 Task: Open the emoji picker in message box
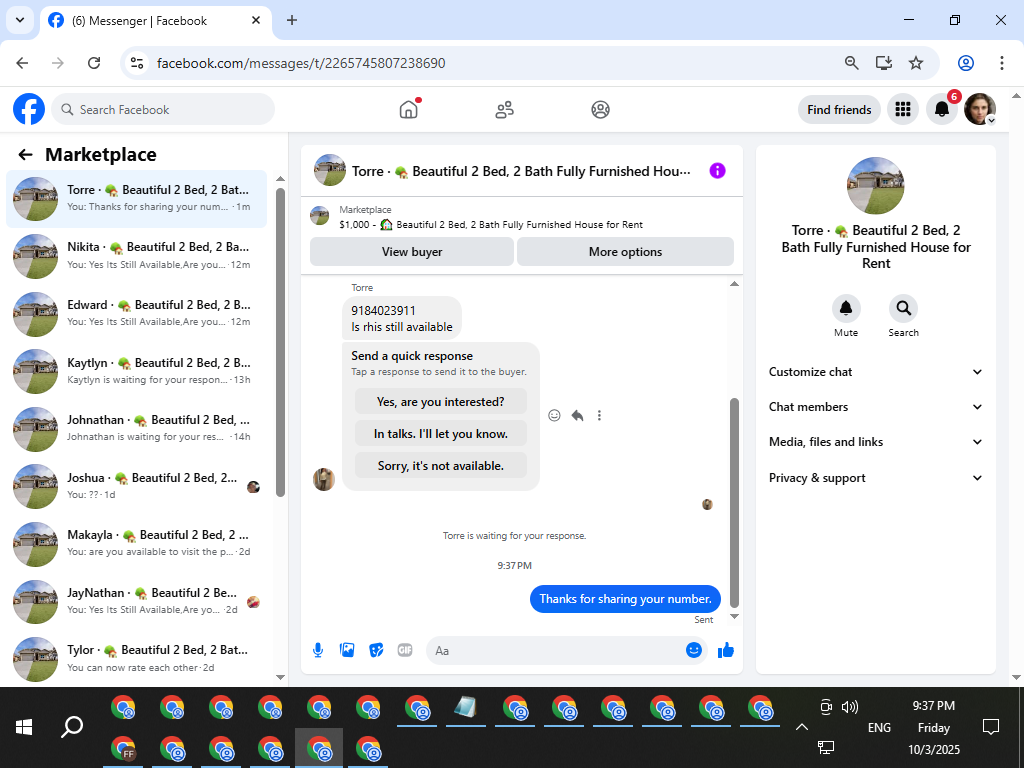tap(694, 650)
